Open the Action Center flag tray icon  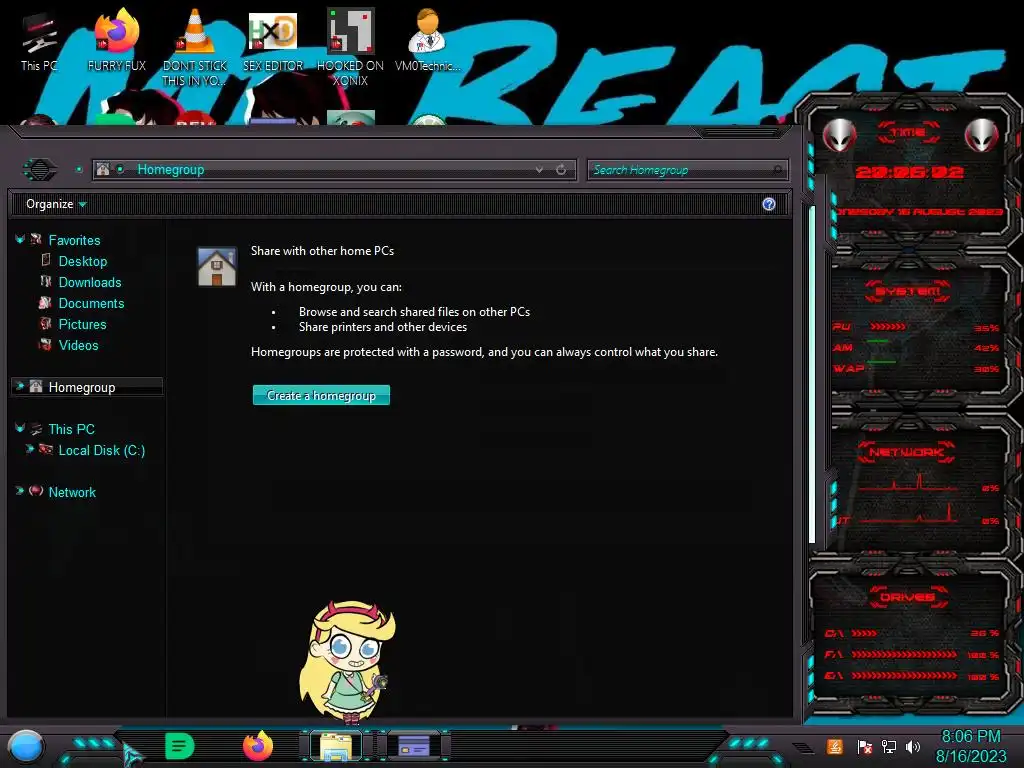864,746
